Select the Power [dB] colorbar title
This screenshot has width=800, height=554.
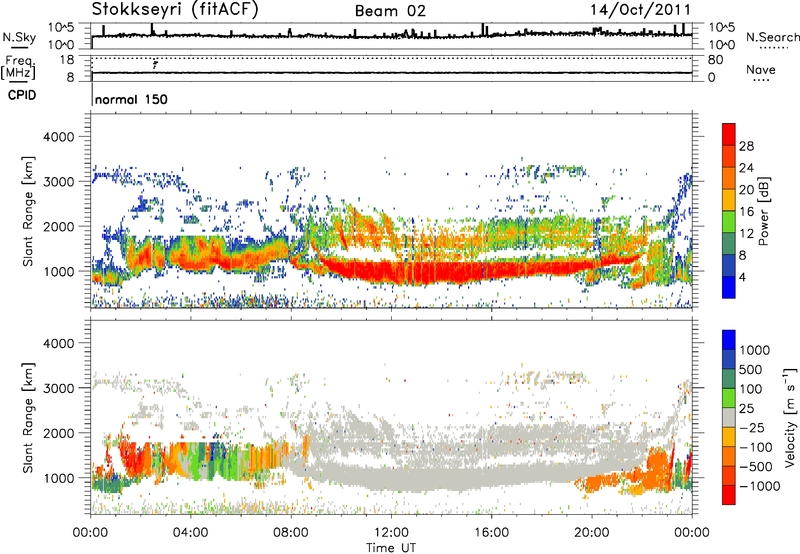(x=763, y=211)
